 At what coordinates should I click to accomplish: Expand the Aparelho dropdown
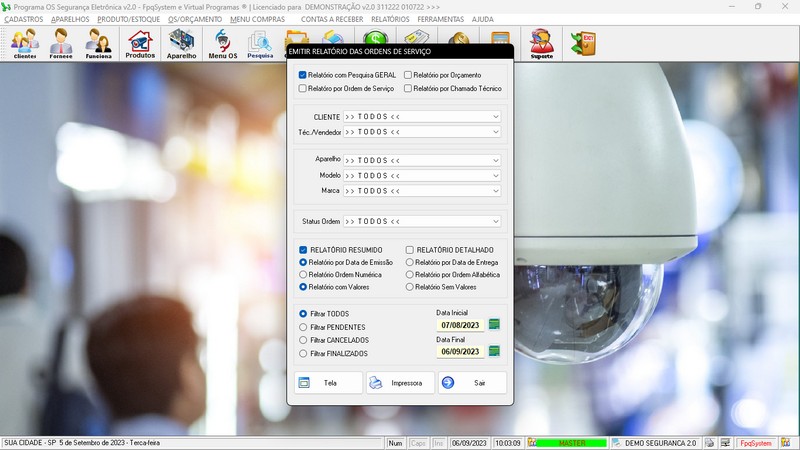495,161
